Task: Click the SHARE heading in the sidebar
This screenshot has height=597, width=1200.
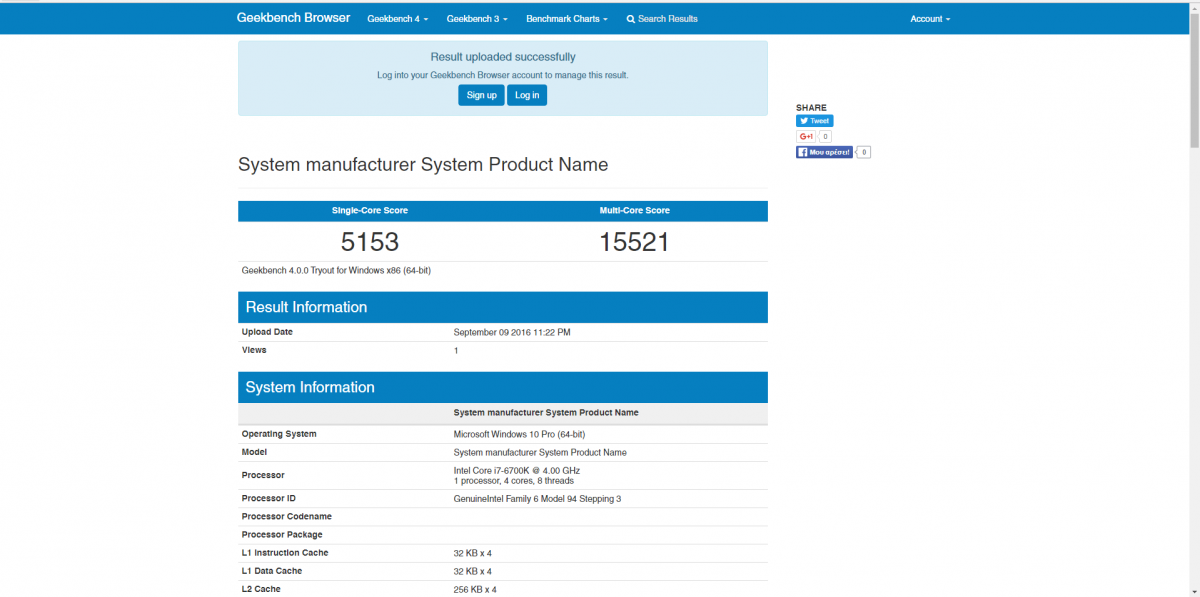Action: (811, 107)
